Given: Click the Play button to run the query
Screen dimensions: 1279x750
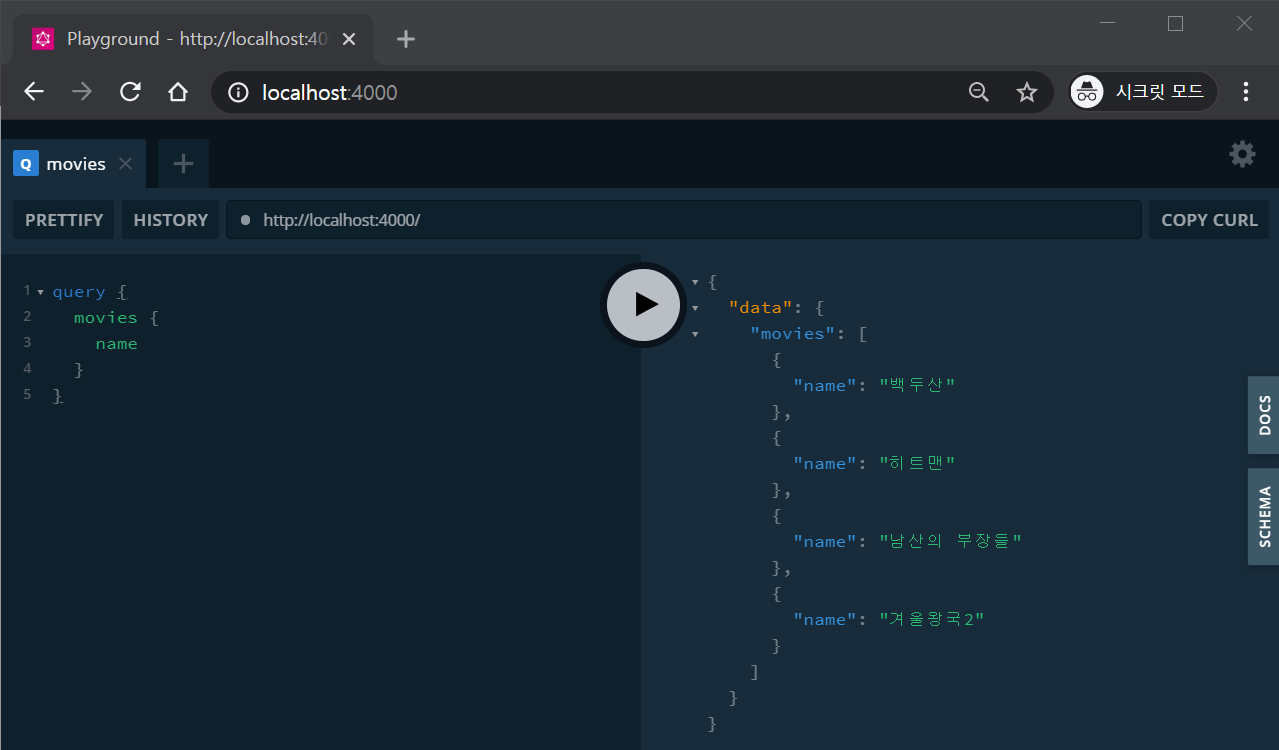Looking at the screenshot, I should [x=643, y=304].
